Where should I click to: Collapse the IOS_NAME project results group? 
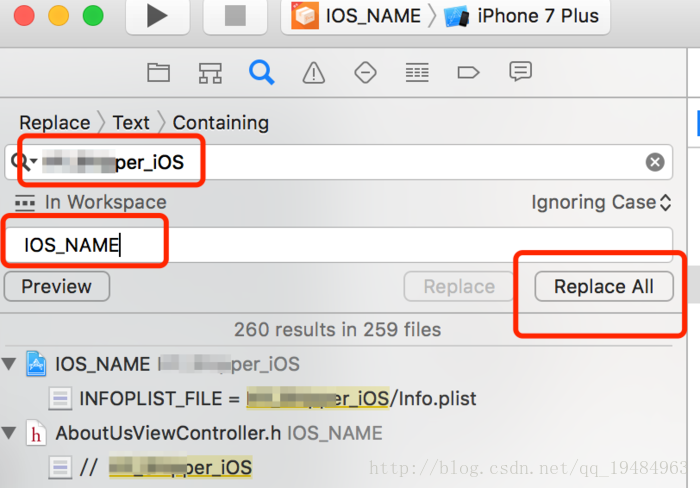coord(11,364)
